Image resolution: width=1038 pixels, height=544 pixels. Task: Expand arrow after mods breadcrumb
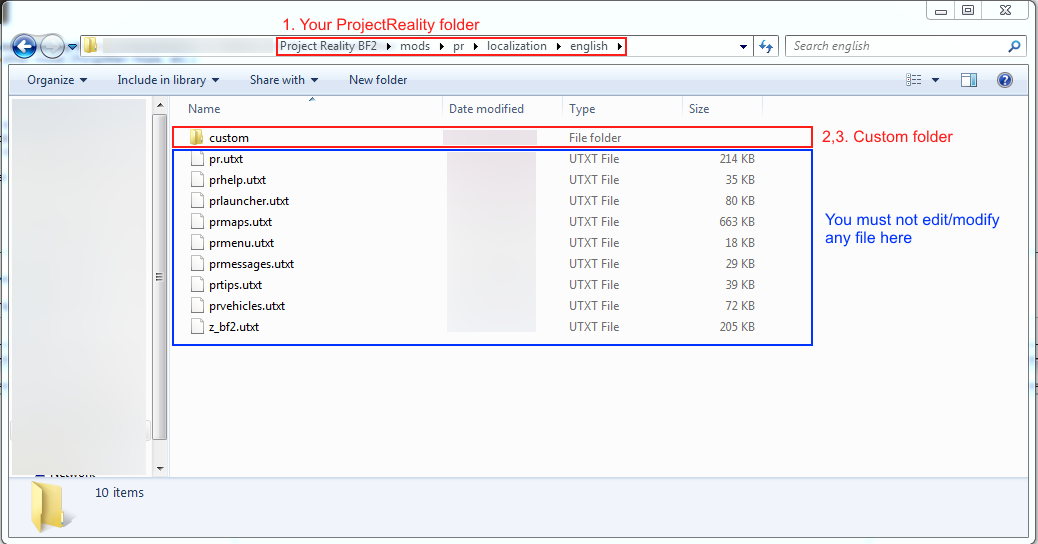442,46
